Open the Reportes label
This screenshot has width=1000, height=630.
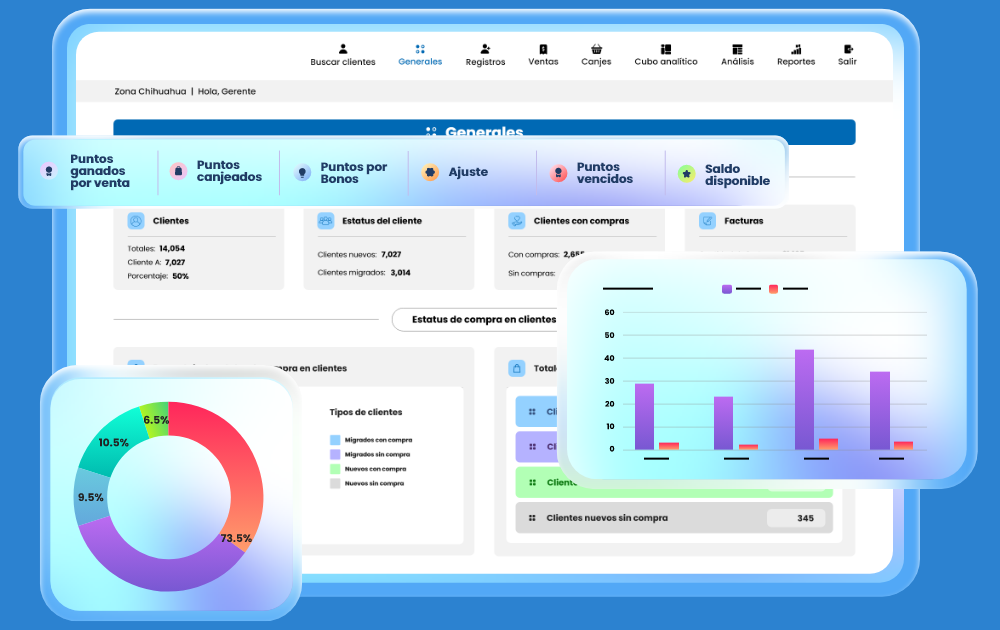796,62
